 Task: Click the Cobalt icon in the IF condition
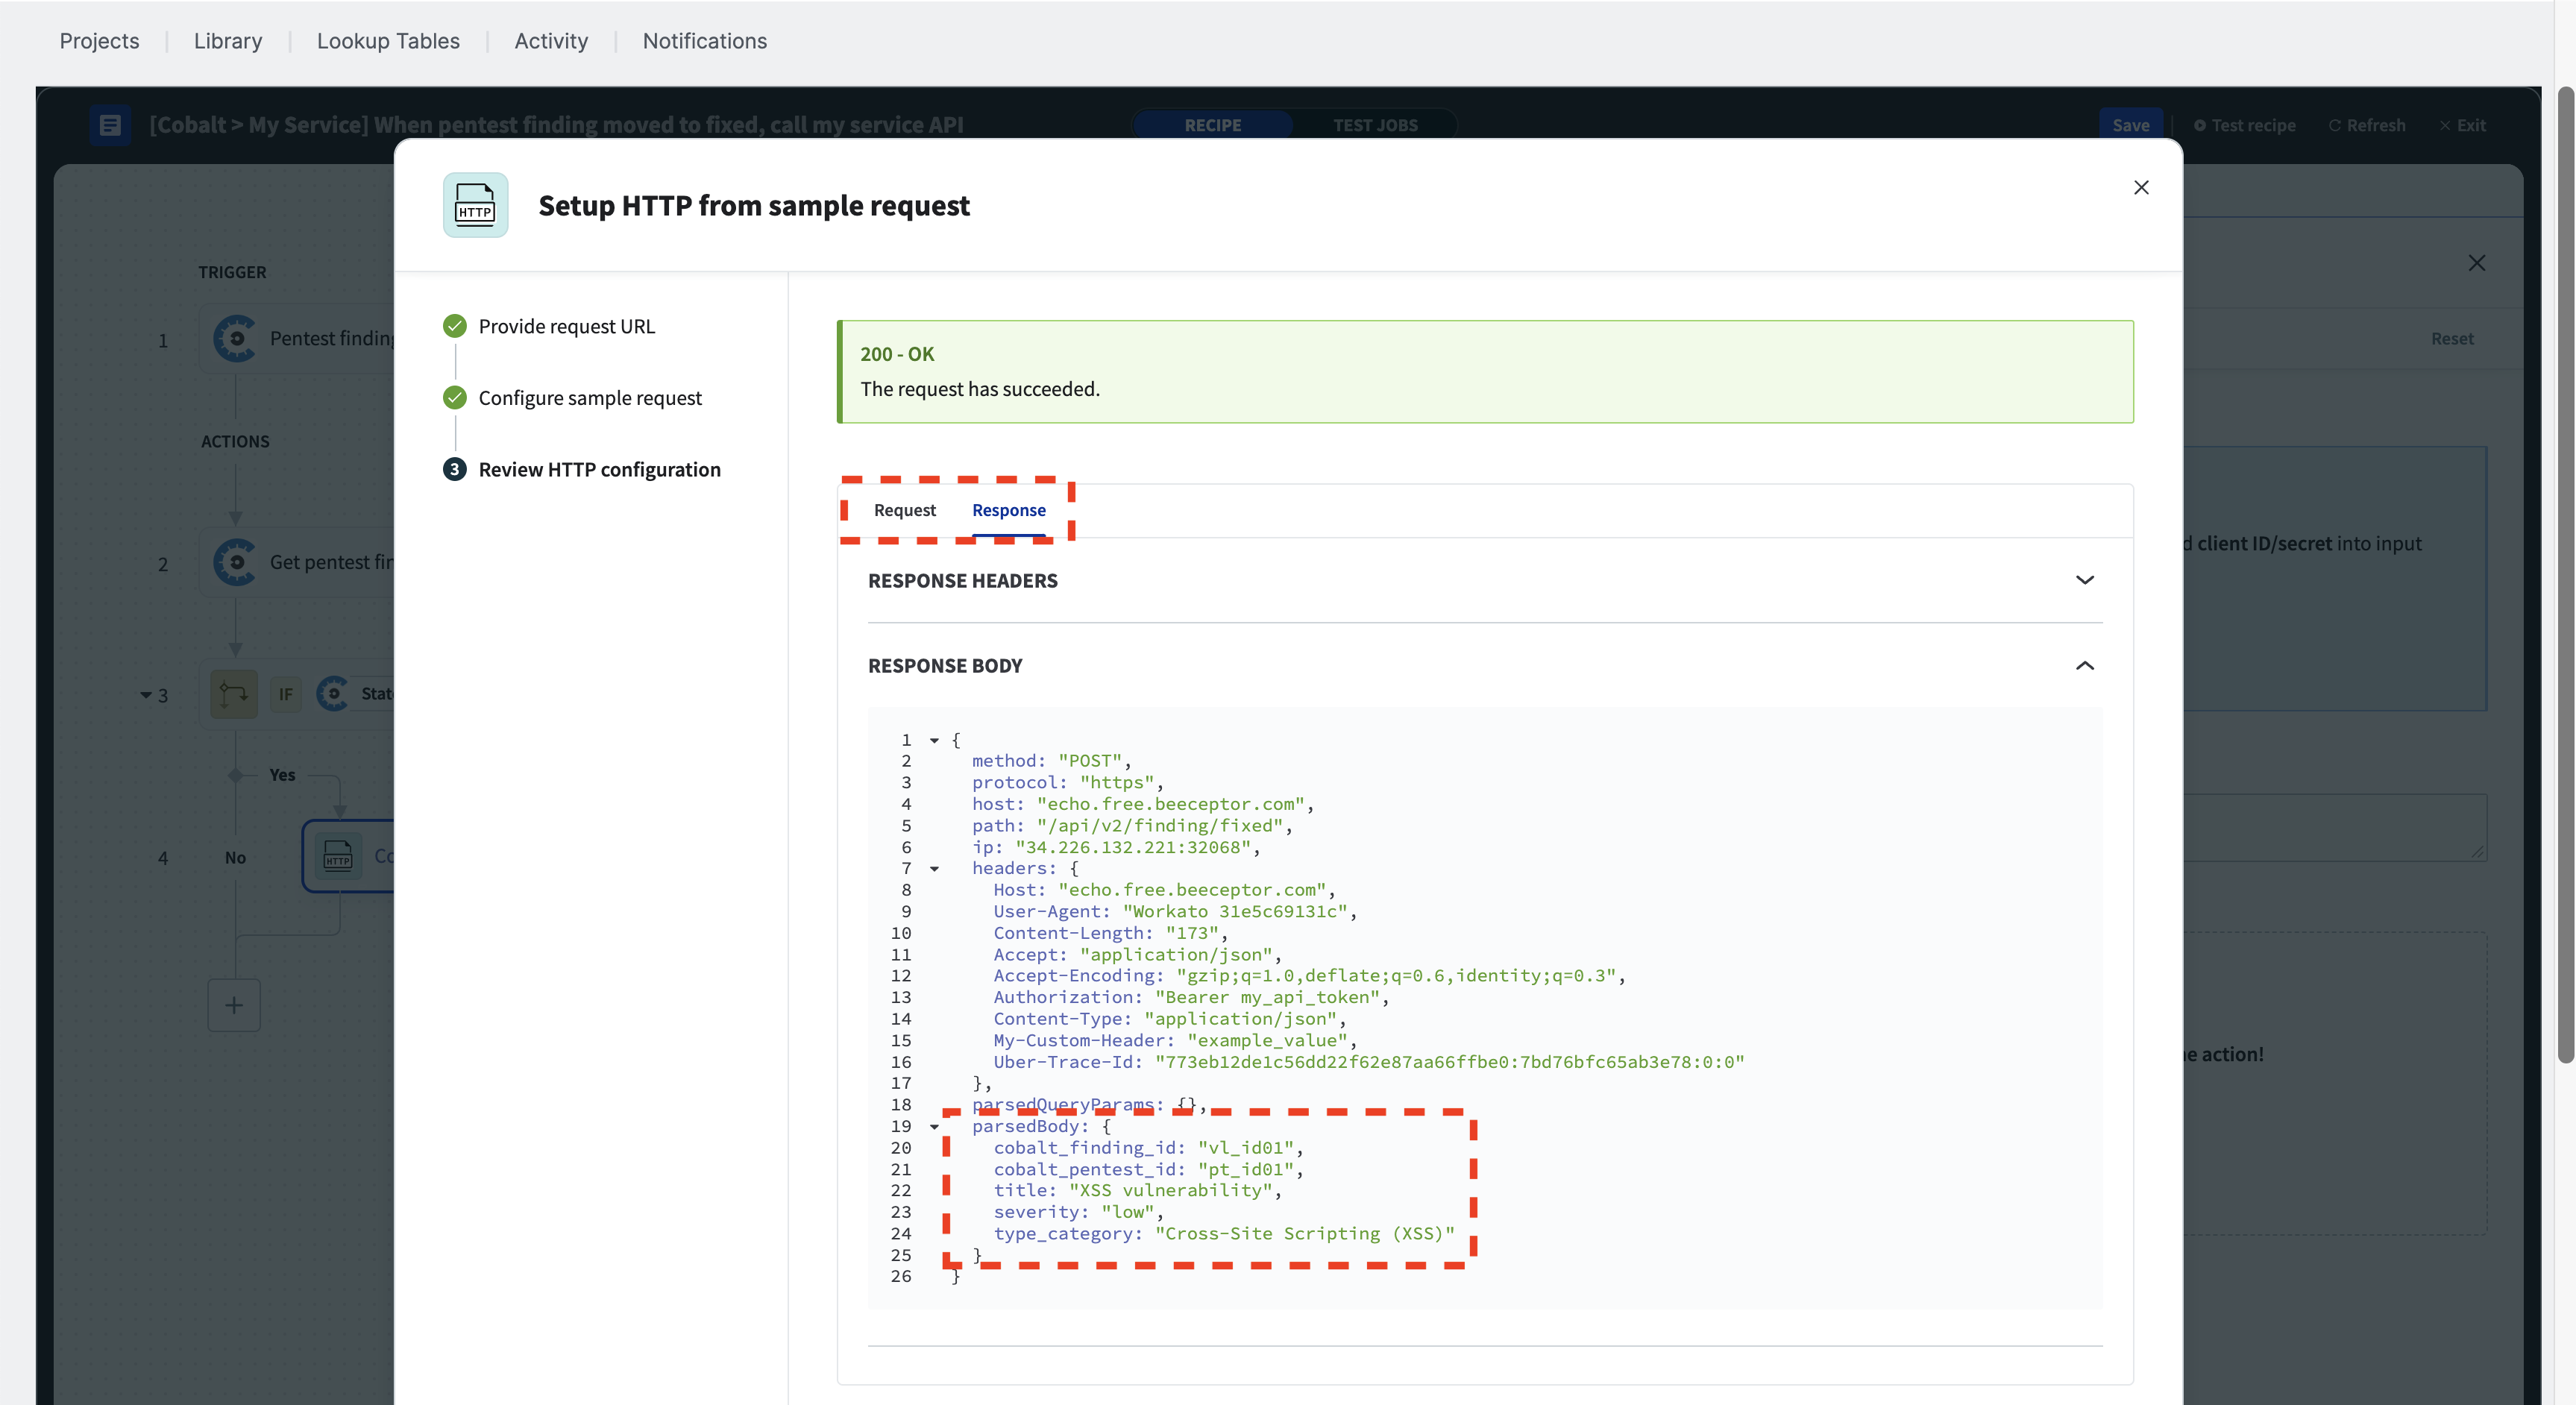point(332,694)
